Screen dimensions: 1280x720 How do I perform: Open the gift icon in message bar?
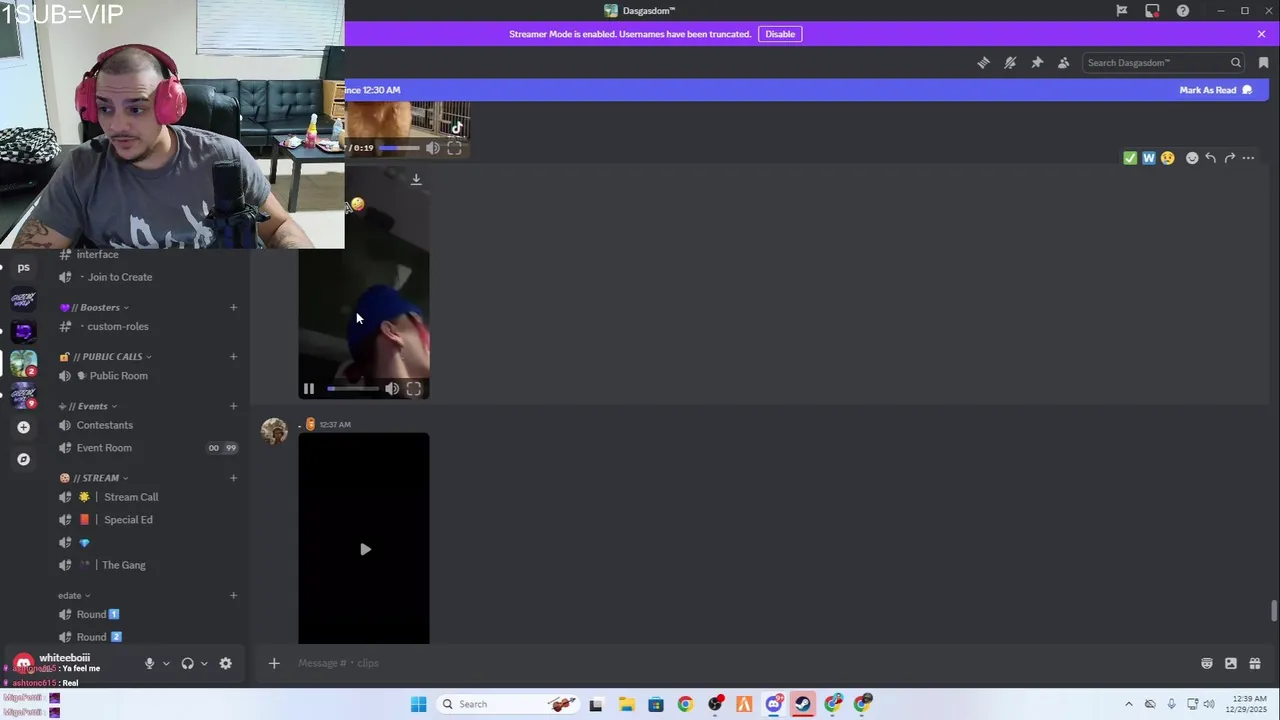(x=1255, y=663)
